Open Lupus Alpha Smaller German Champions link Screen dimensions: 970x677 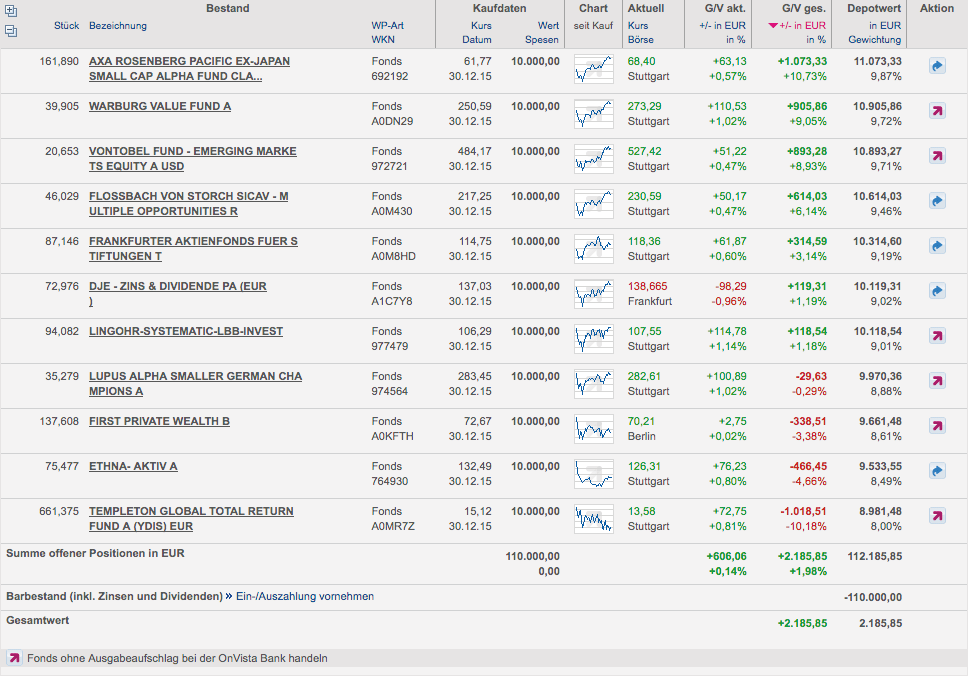[x=195, y=384]
